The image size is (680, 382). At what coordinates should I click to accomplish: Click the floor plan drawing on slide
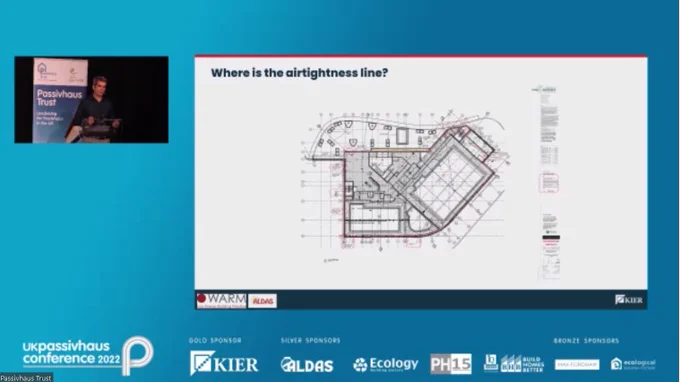click(x=406, y=186)
